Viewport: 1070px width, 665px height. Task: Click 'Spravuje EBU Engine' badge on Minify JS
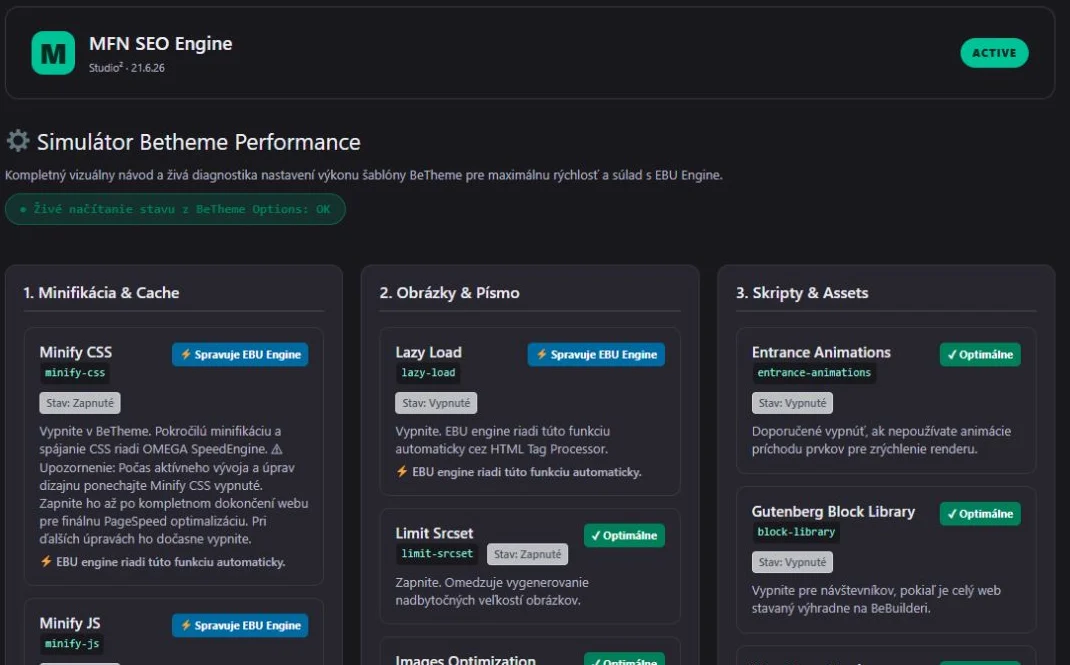(x=240, y=625)
